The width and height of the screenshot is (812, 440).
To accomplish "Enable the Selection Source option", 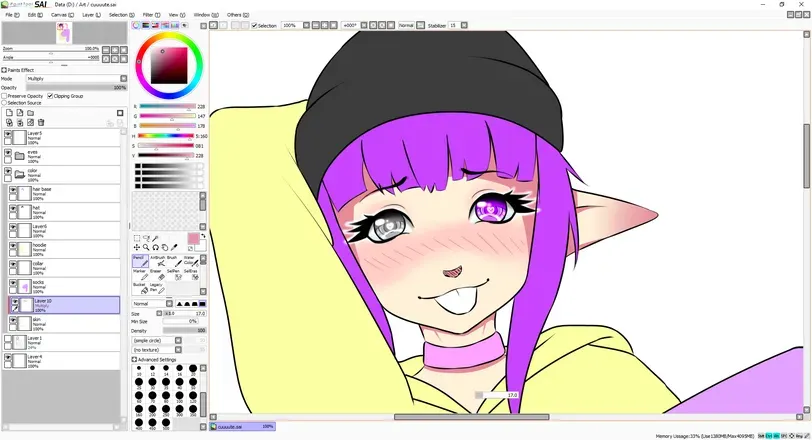I will (x=4, y=102).
